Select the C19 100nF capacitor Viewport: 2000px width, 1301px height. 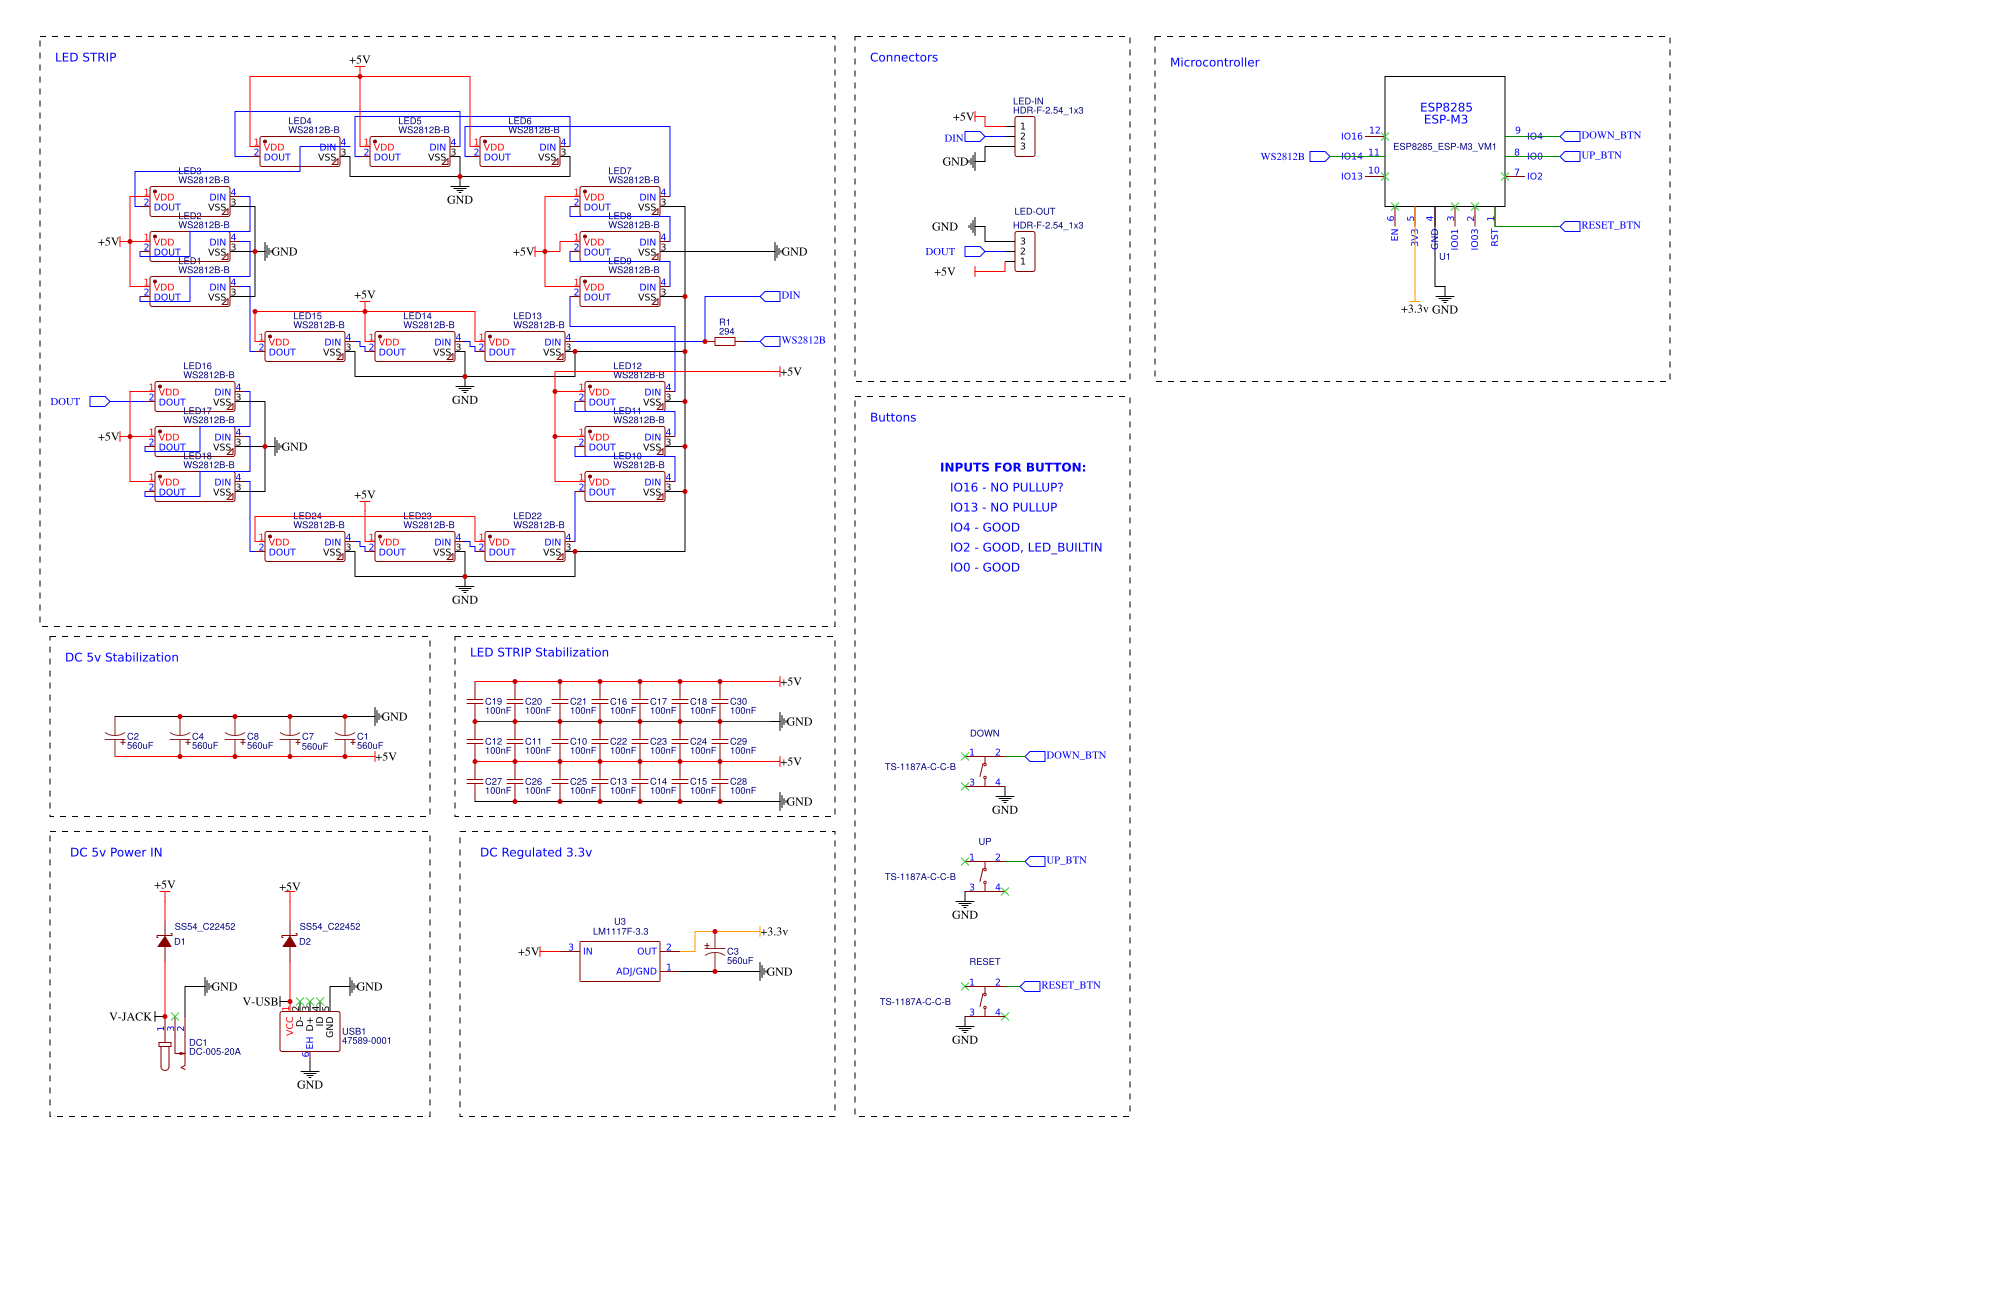coord(476,702)
